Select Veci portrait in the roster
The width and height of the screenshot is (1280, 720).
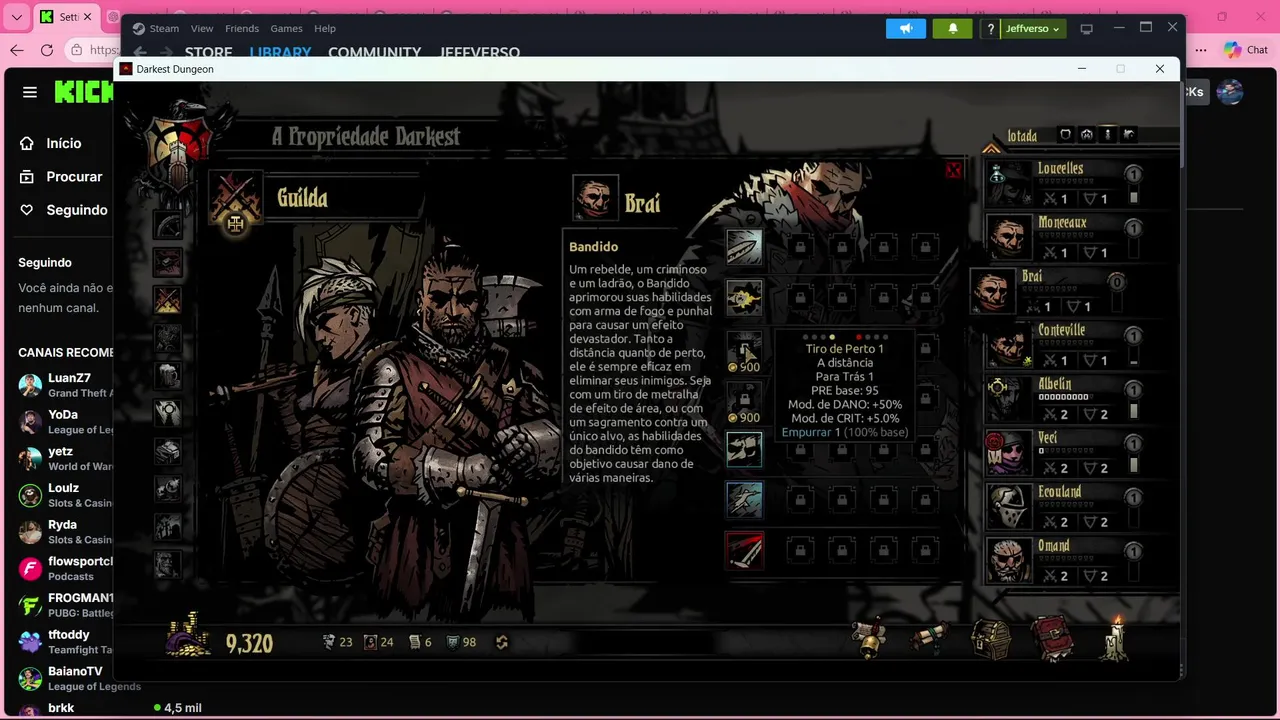pos(1010,454)
